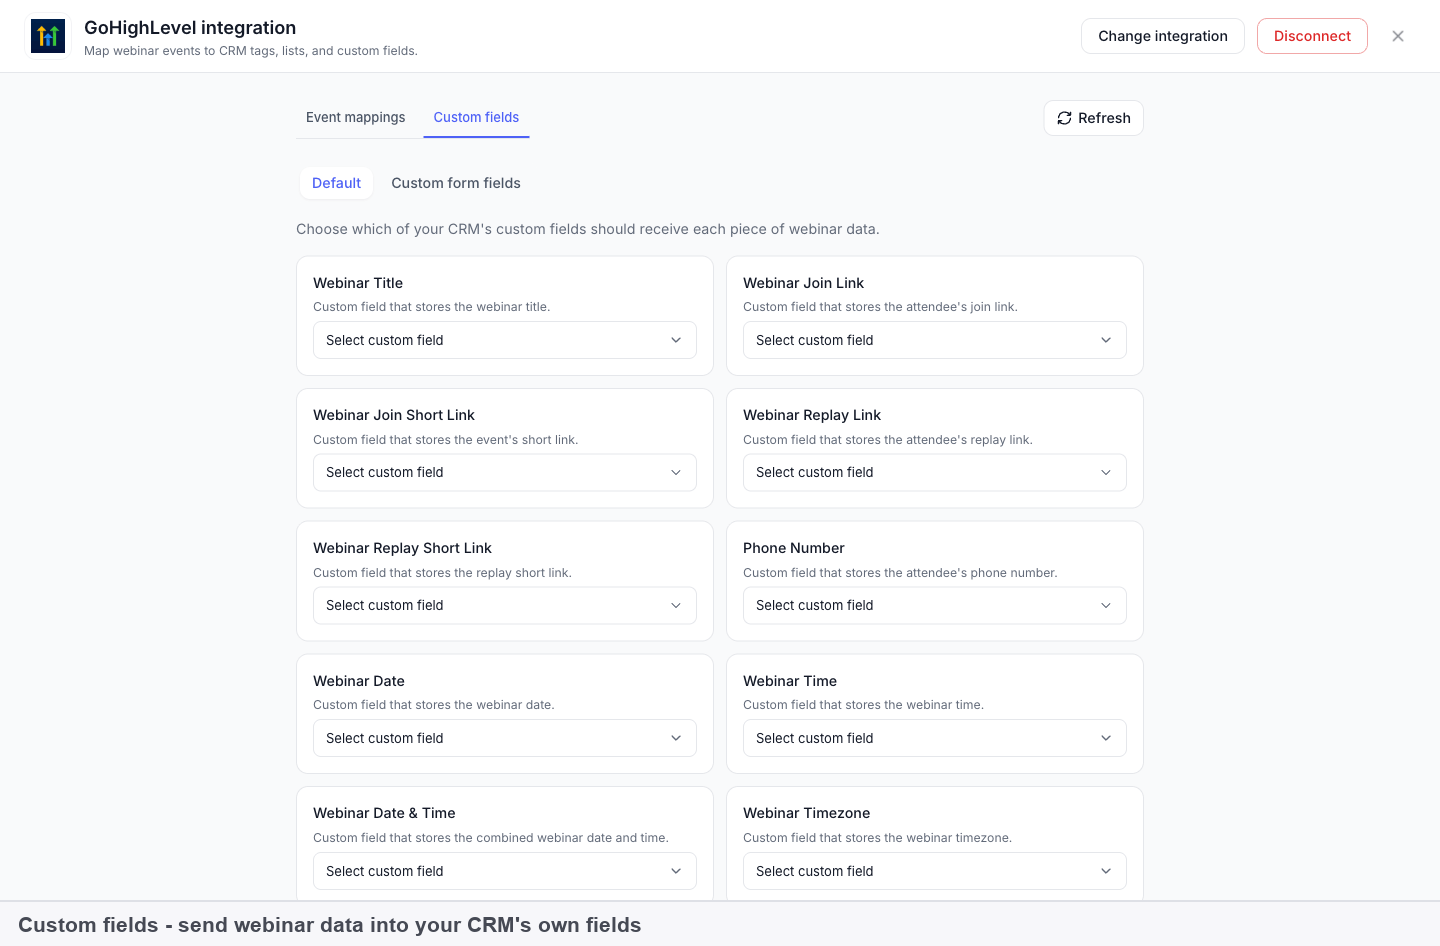This screenshot has height=946, width=1440.
Task: Expand the Webinar Join Short Link dropdown
Action: [505, 472]
